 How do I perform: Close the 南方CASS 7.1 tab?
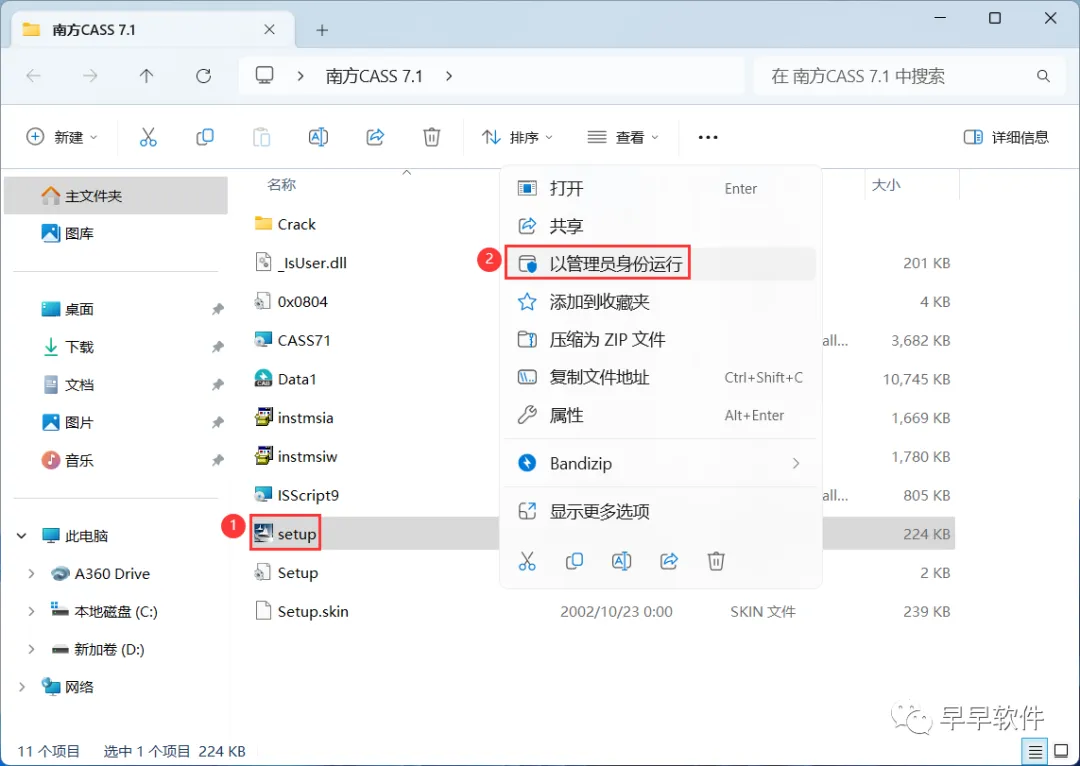point(269,30)
